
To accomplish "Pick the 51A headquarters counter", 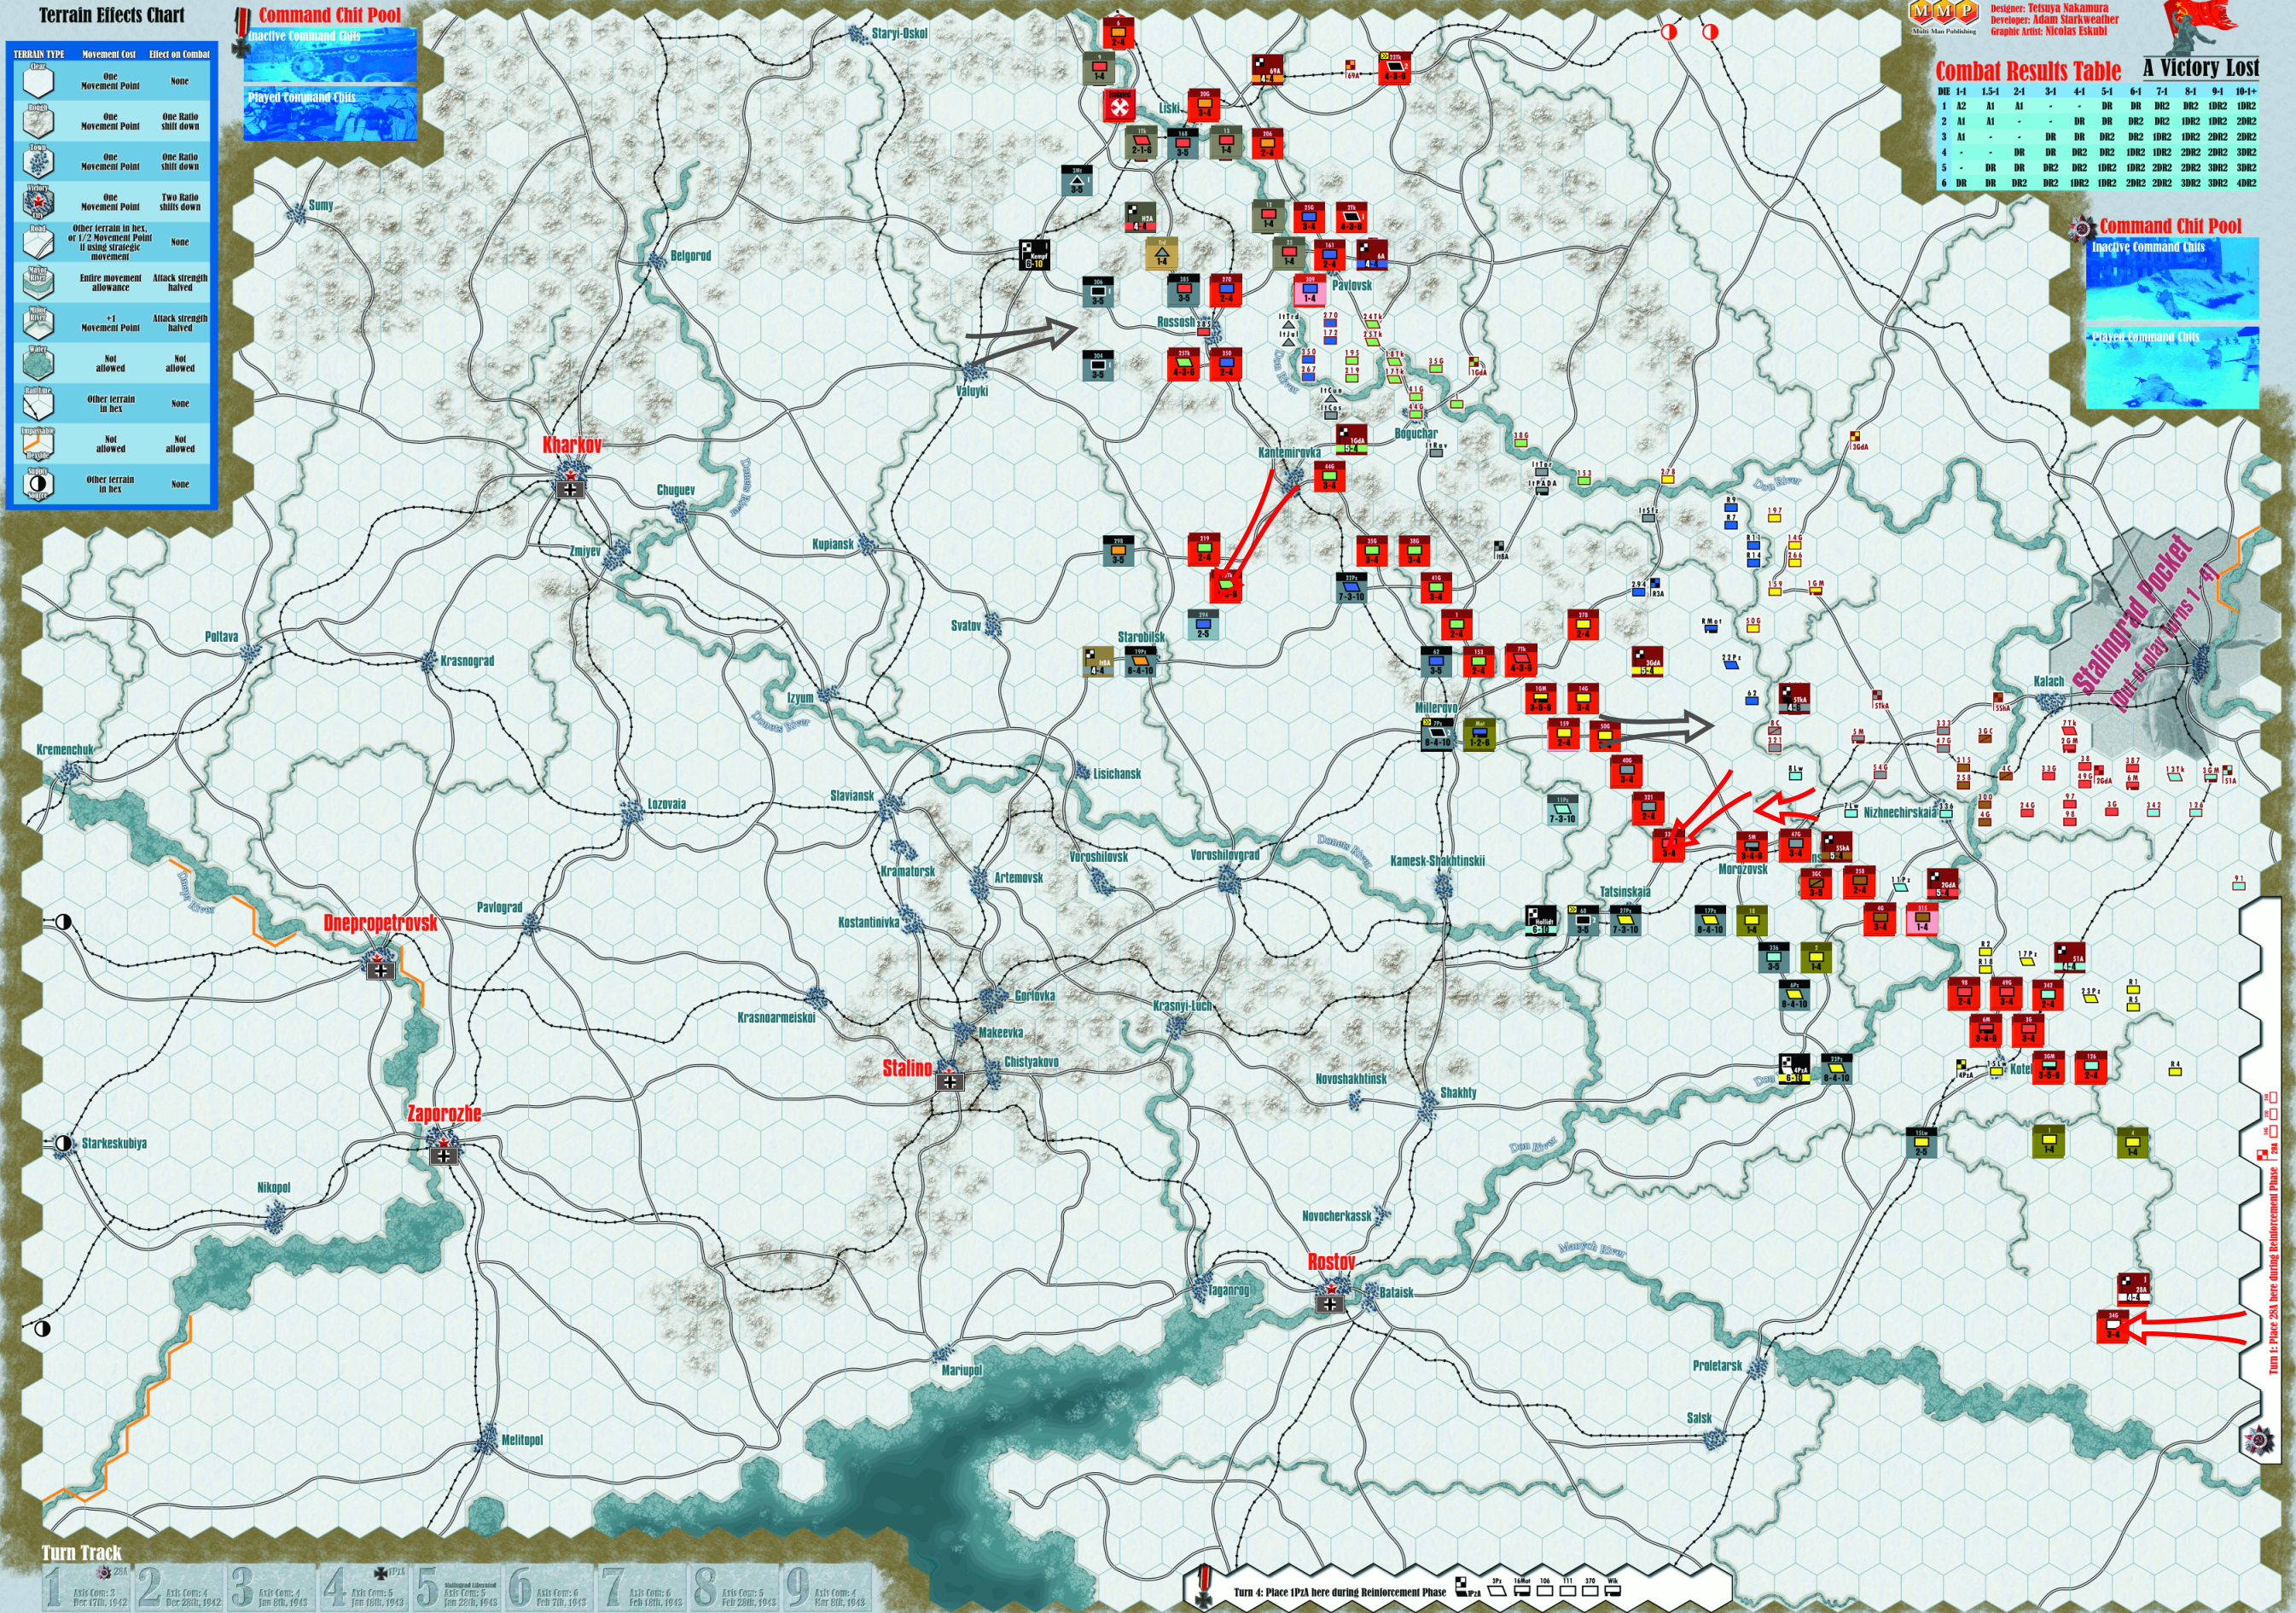I will tap(2069, 958).
